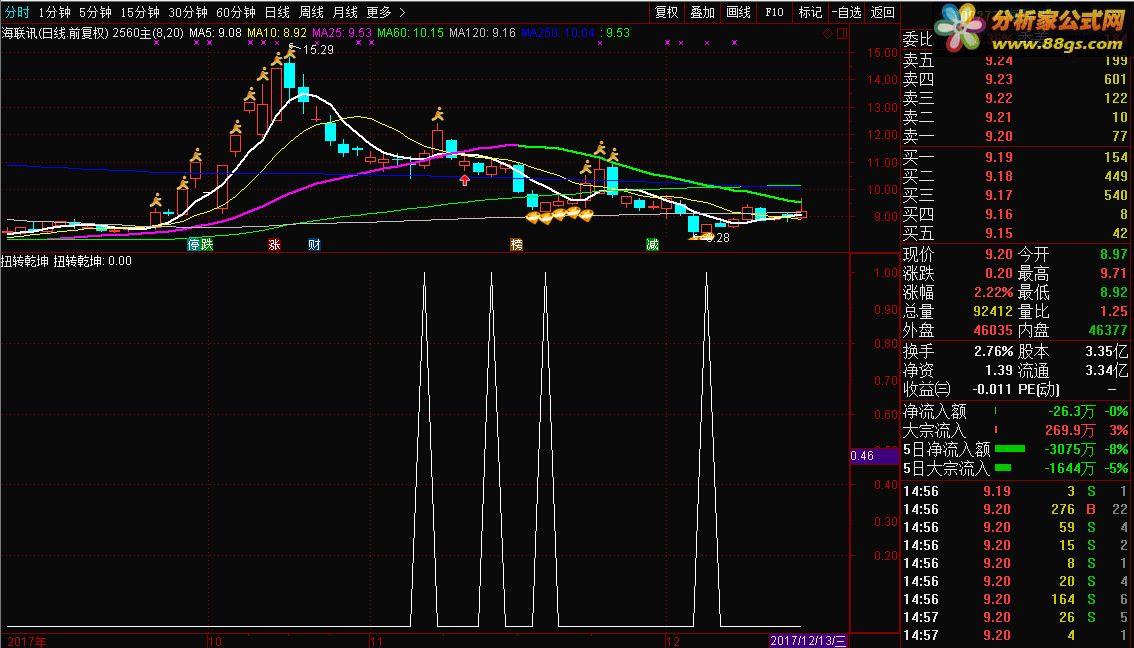This screenshot has height=648, width=1134.
Task: Select the MA60: 10.15 indicator label
Action: [x=410, y=33]
